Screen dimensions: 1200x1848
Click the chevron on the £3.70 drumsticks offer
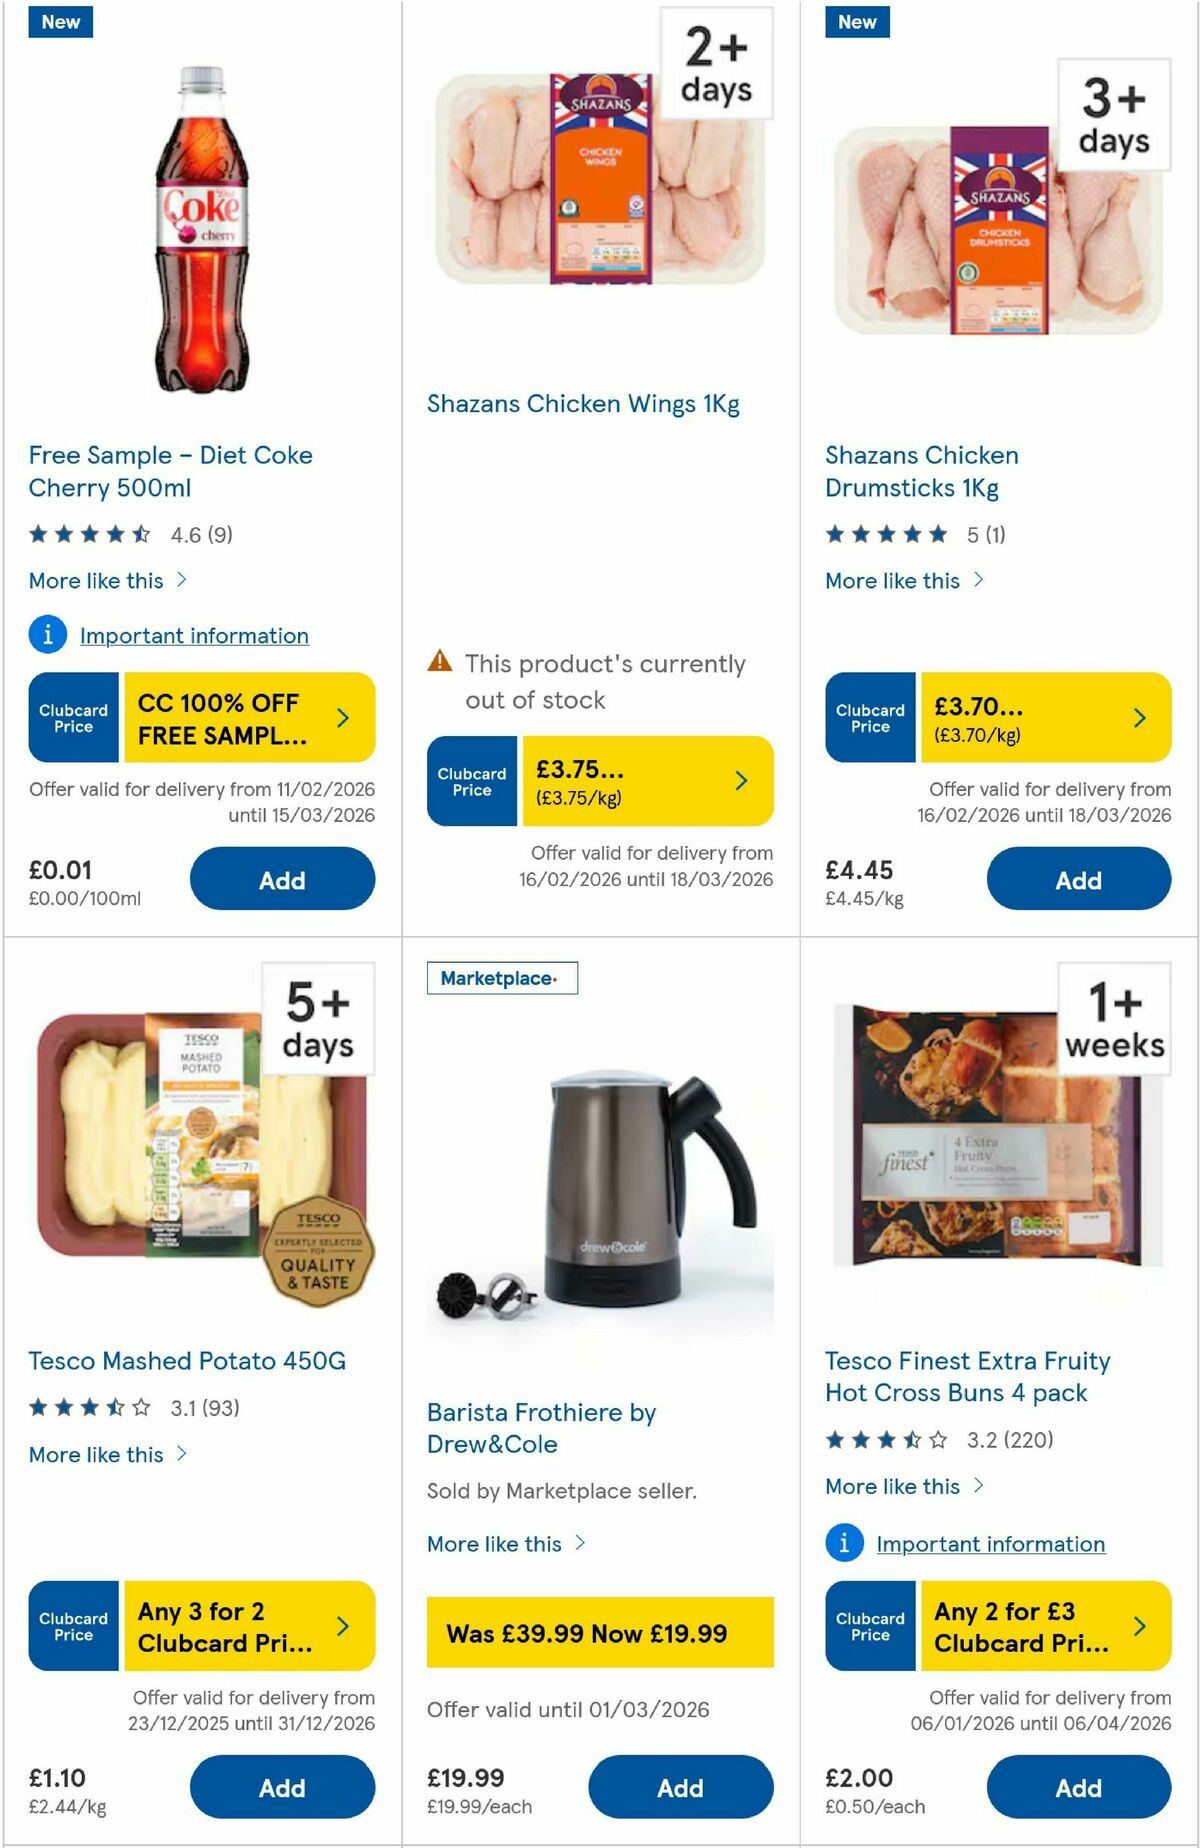[1138, 717]
